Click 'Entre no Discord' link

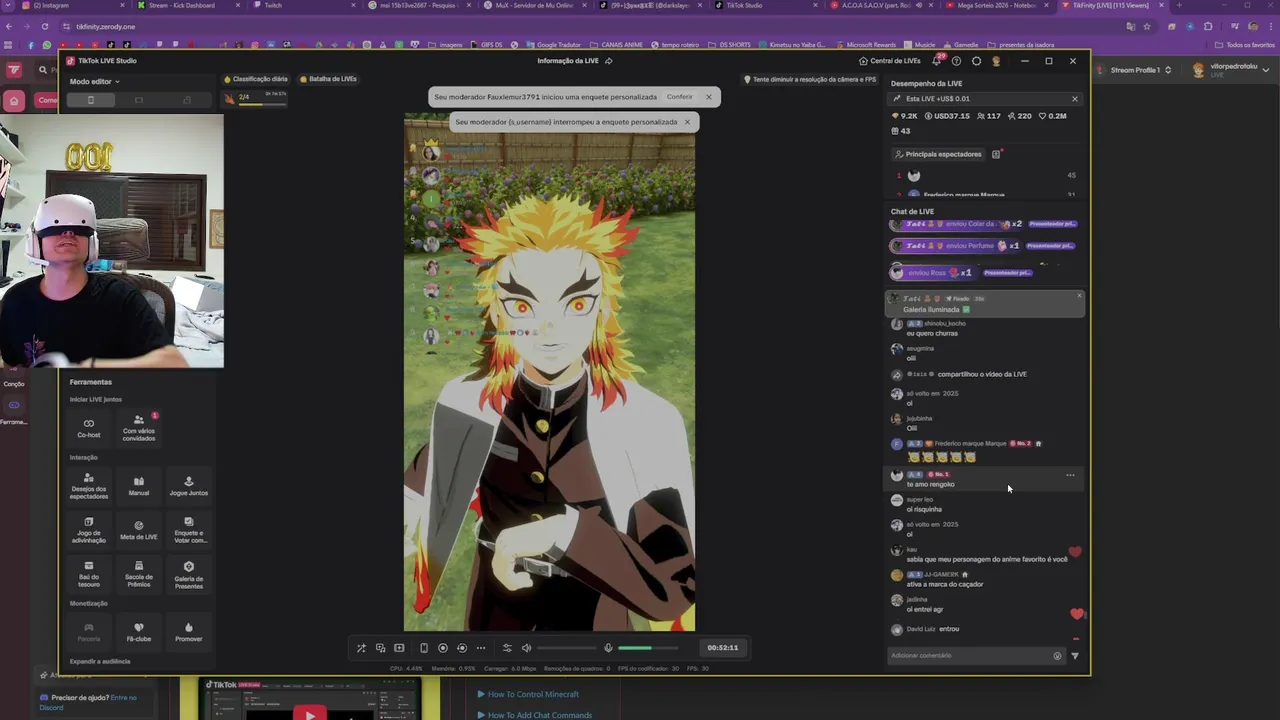click(87, 702)
